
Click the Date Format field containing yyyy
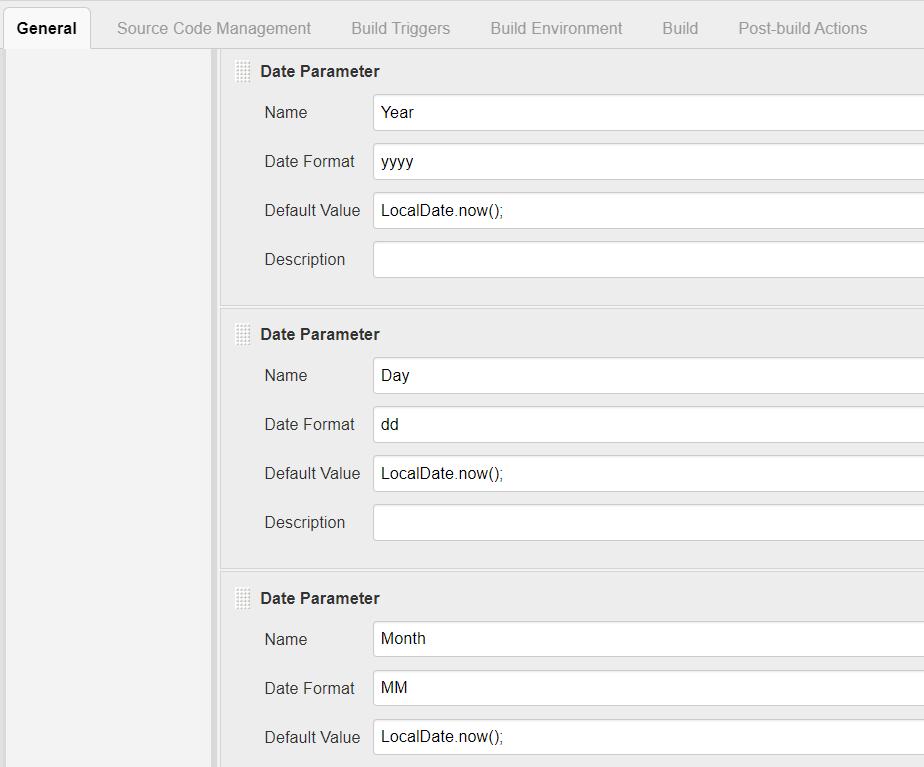648,161
